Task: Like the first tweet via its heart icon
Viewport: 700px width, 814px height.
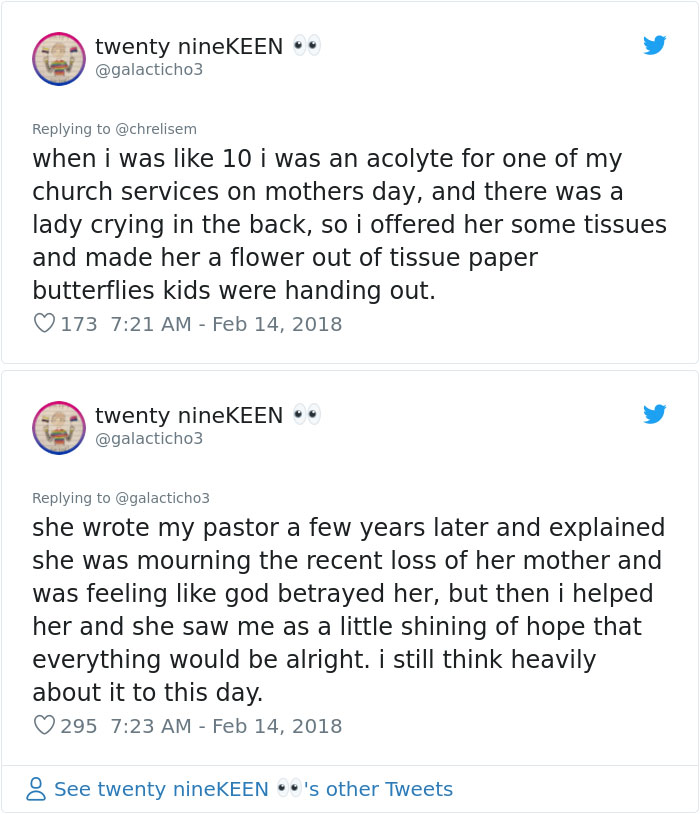Action: point(43,324)
